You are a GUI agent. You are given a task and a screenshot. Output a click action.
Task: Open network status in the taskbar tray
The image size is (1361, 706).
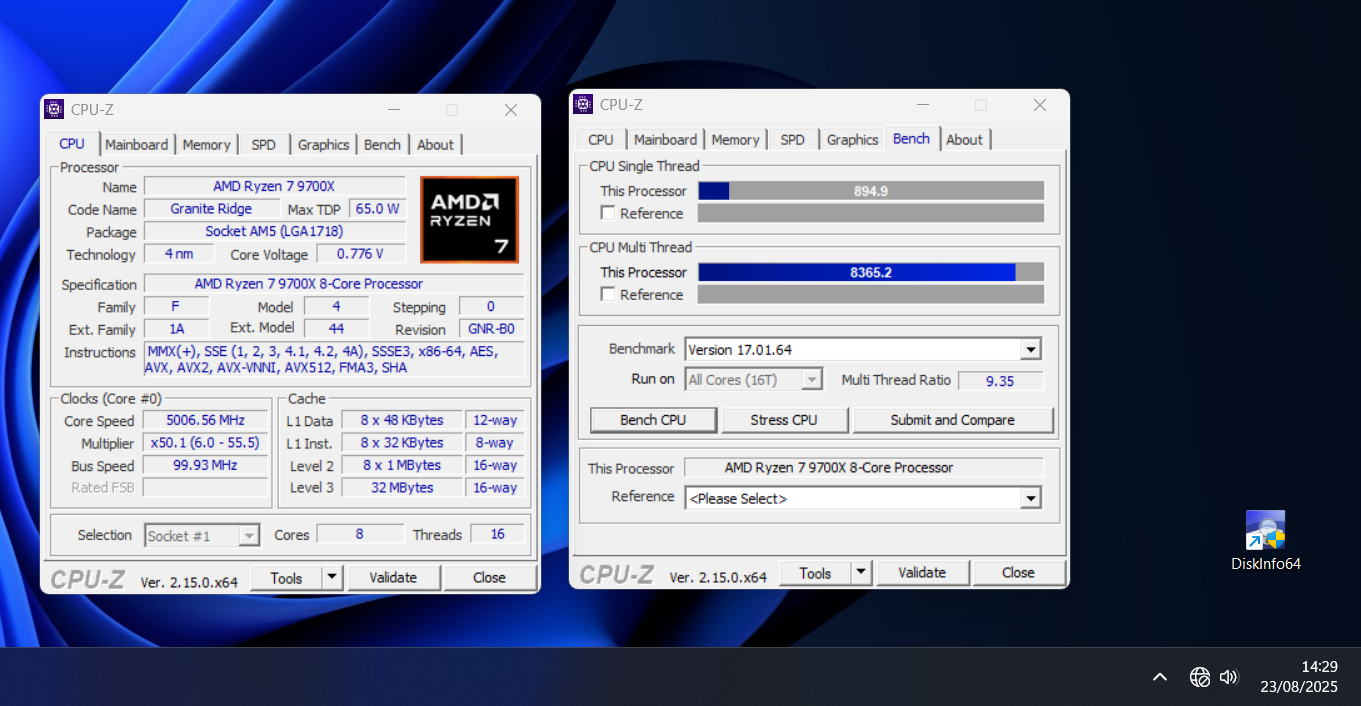click(x=1200, y=677)
